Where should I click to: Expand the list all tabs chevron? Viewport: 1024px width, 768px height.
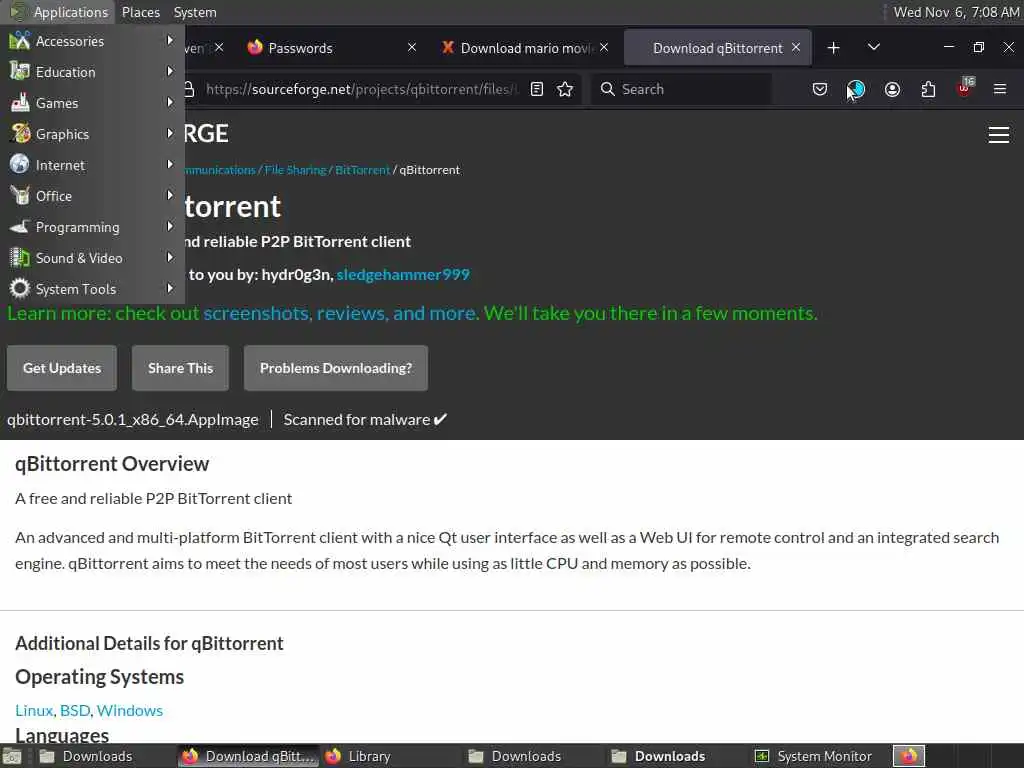(x=874, y=47)
